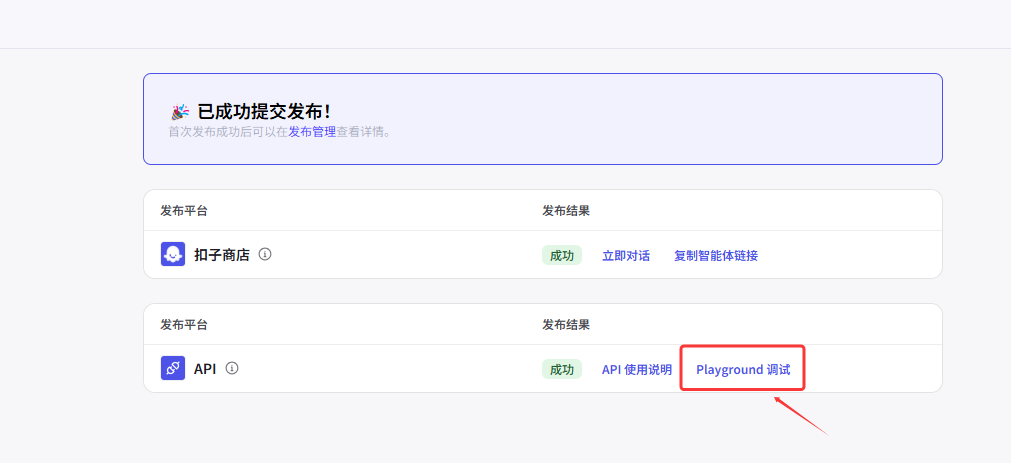Select the 扣子商店 platform name
Viewport: 1011px width, 463px height.
click(x=222, y=255)
